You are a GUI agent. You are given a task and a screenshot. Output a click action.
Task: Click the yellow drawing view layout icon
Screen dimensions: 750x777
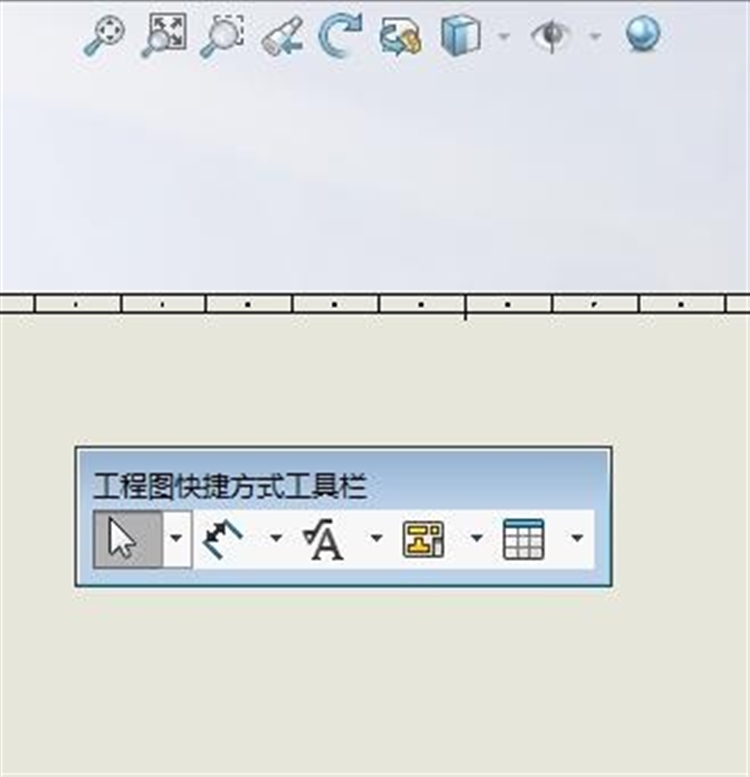coord(423,539)
